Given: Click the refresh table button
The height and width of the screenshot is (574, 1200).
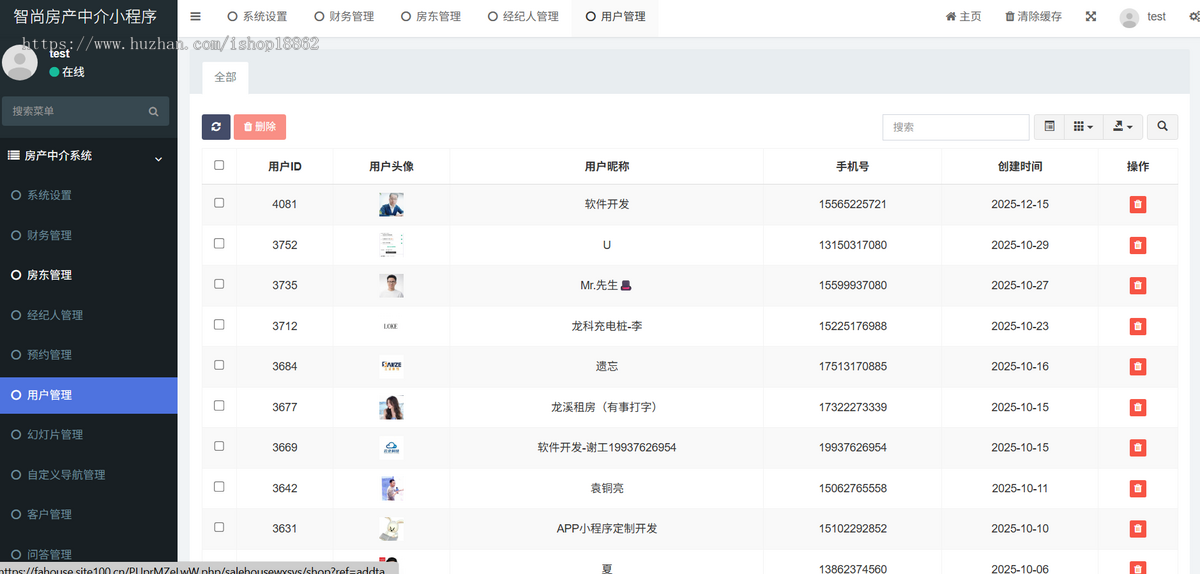Looking at the screenshot, I should pos(216,127).
